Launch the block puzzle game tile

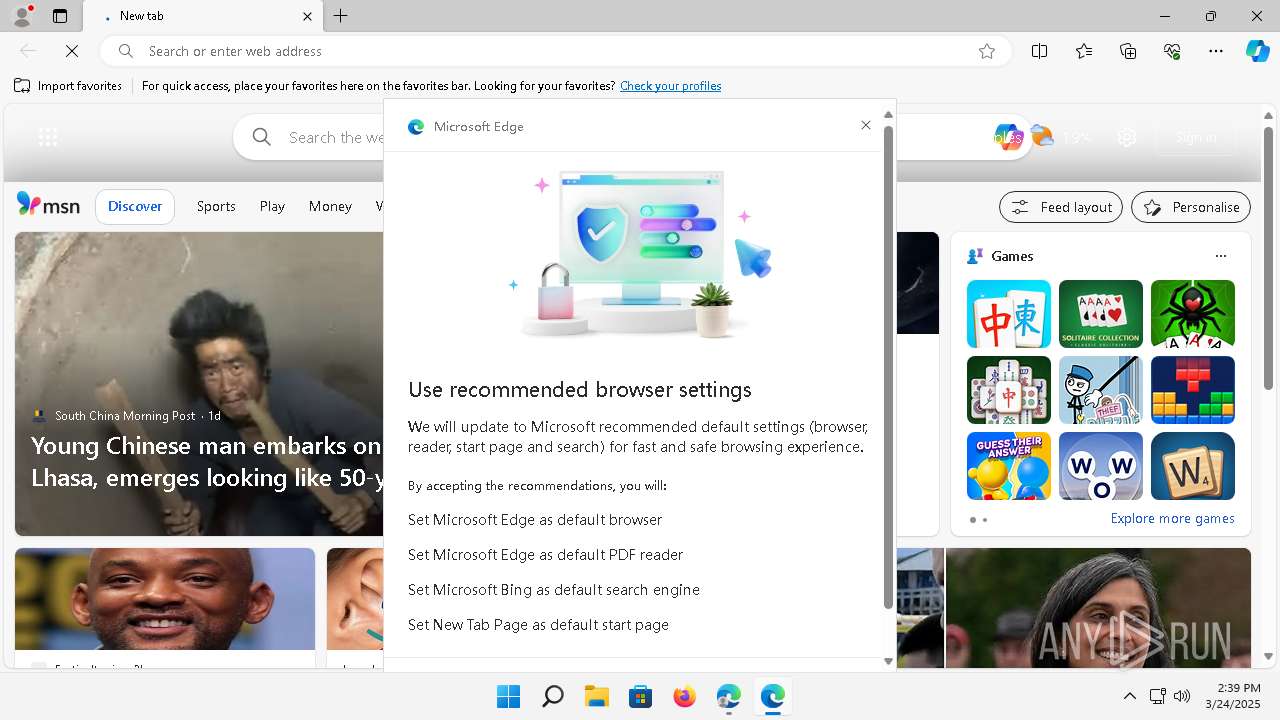pos(1193,390)
